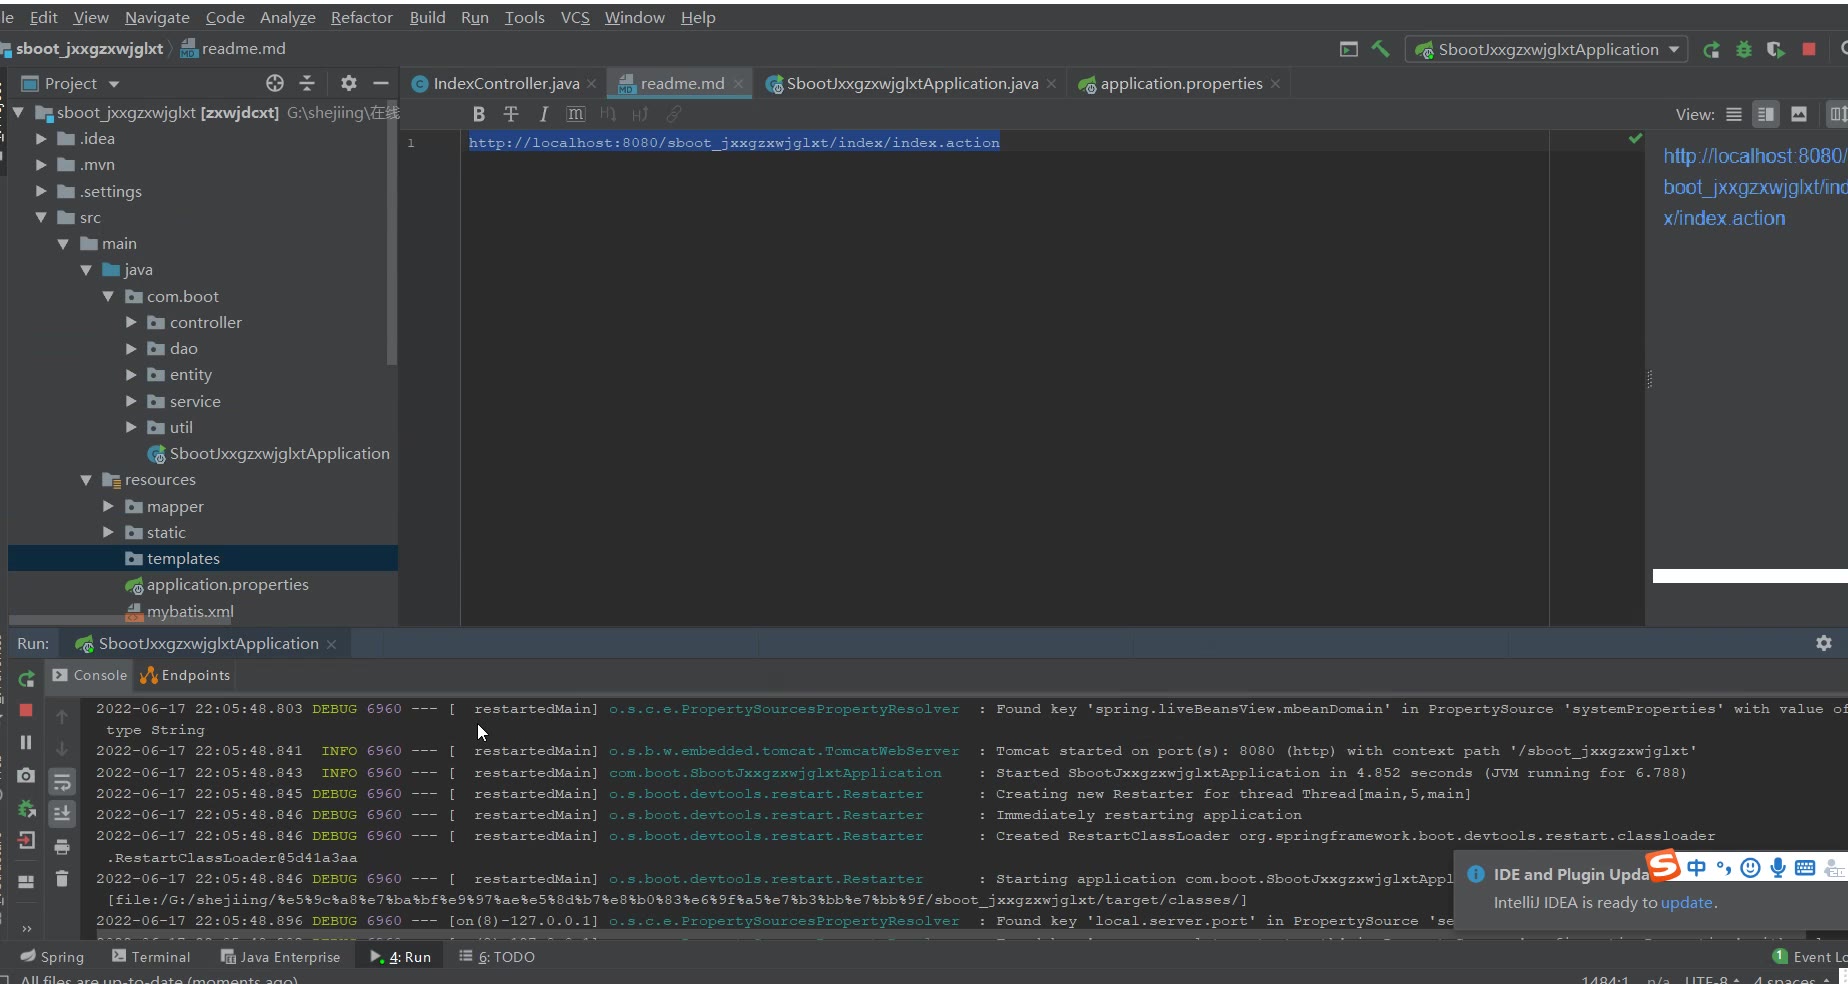This screenshot has height=984, width=1848.
Task: Expand the controller package folder
Action: (x=131, y=323)
